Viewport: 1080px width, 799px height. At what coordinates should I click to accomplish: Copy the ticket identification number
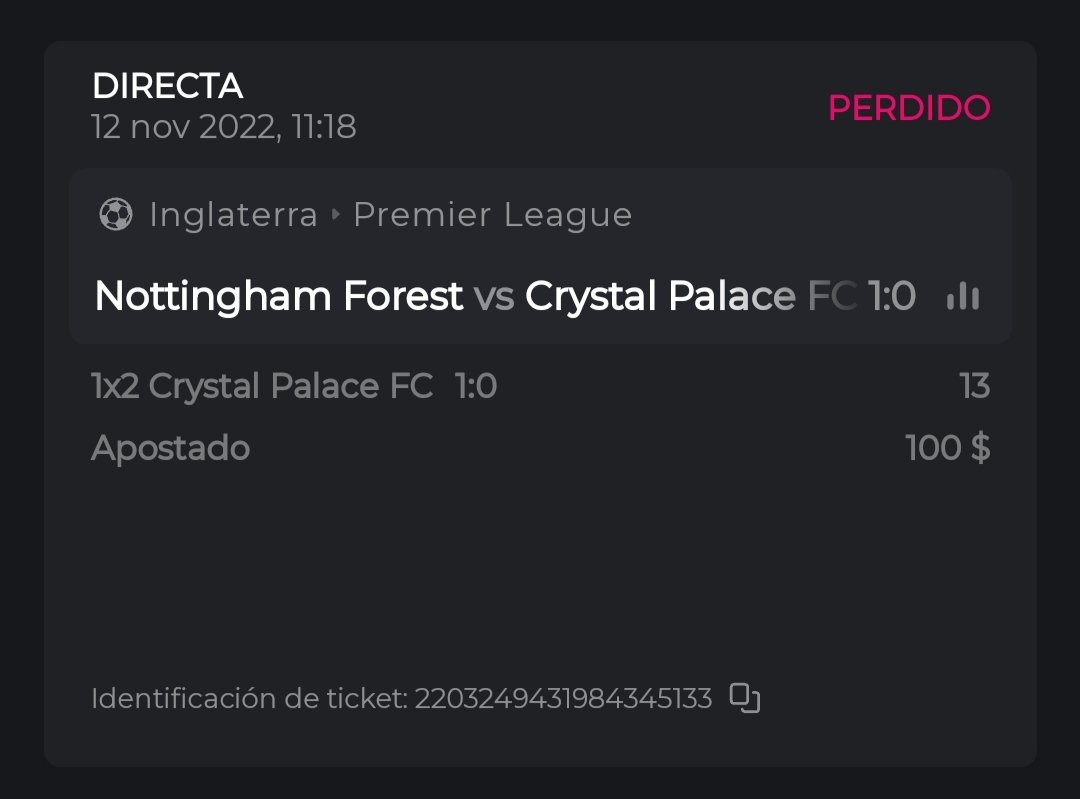pyautogui.click(x=744, y=697)
